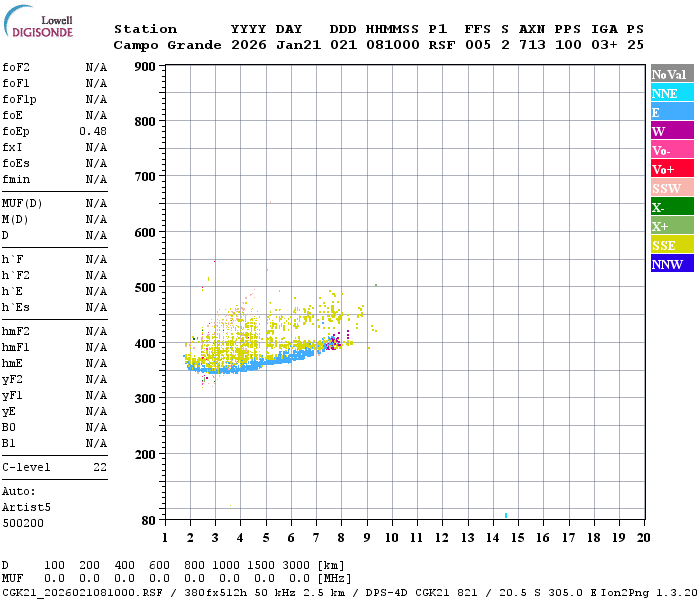Screen dimensions: 700x600
Task: Select the SSE yellow legend swatch
Action: click(672, 245)
